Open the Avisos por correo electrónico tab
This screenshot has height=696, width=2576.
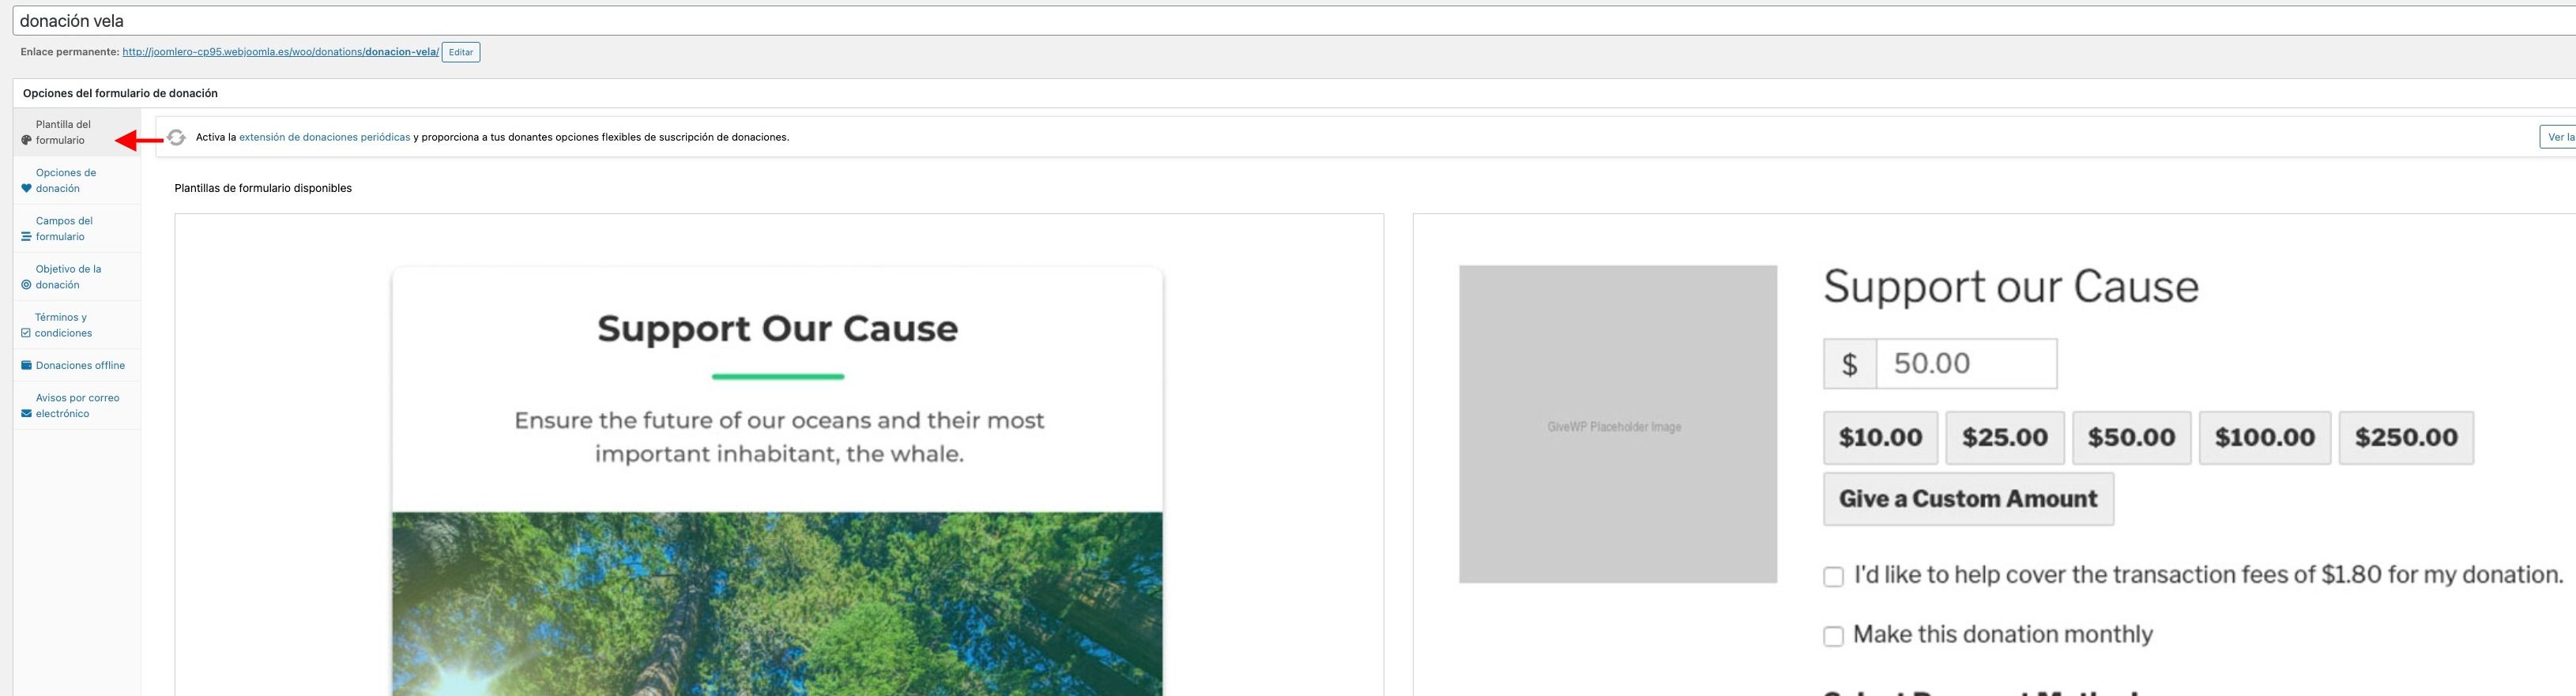(x=77, y=405)
